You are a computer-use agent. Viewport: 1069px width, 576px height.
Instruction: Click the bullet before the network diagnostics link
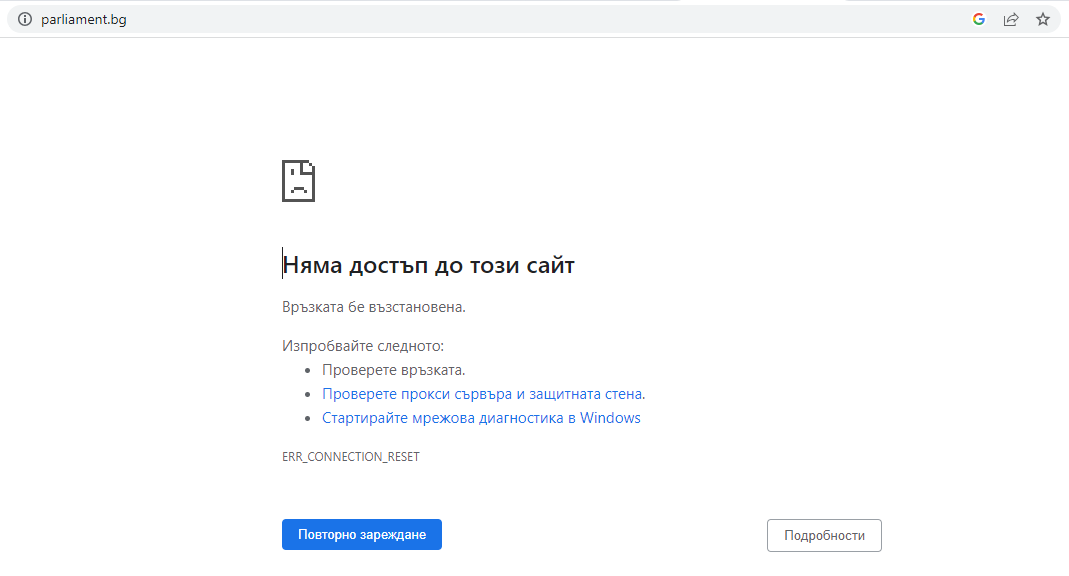(x=307, y=419)
